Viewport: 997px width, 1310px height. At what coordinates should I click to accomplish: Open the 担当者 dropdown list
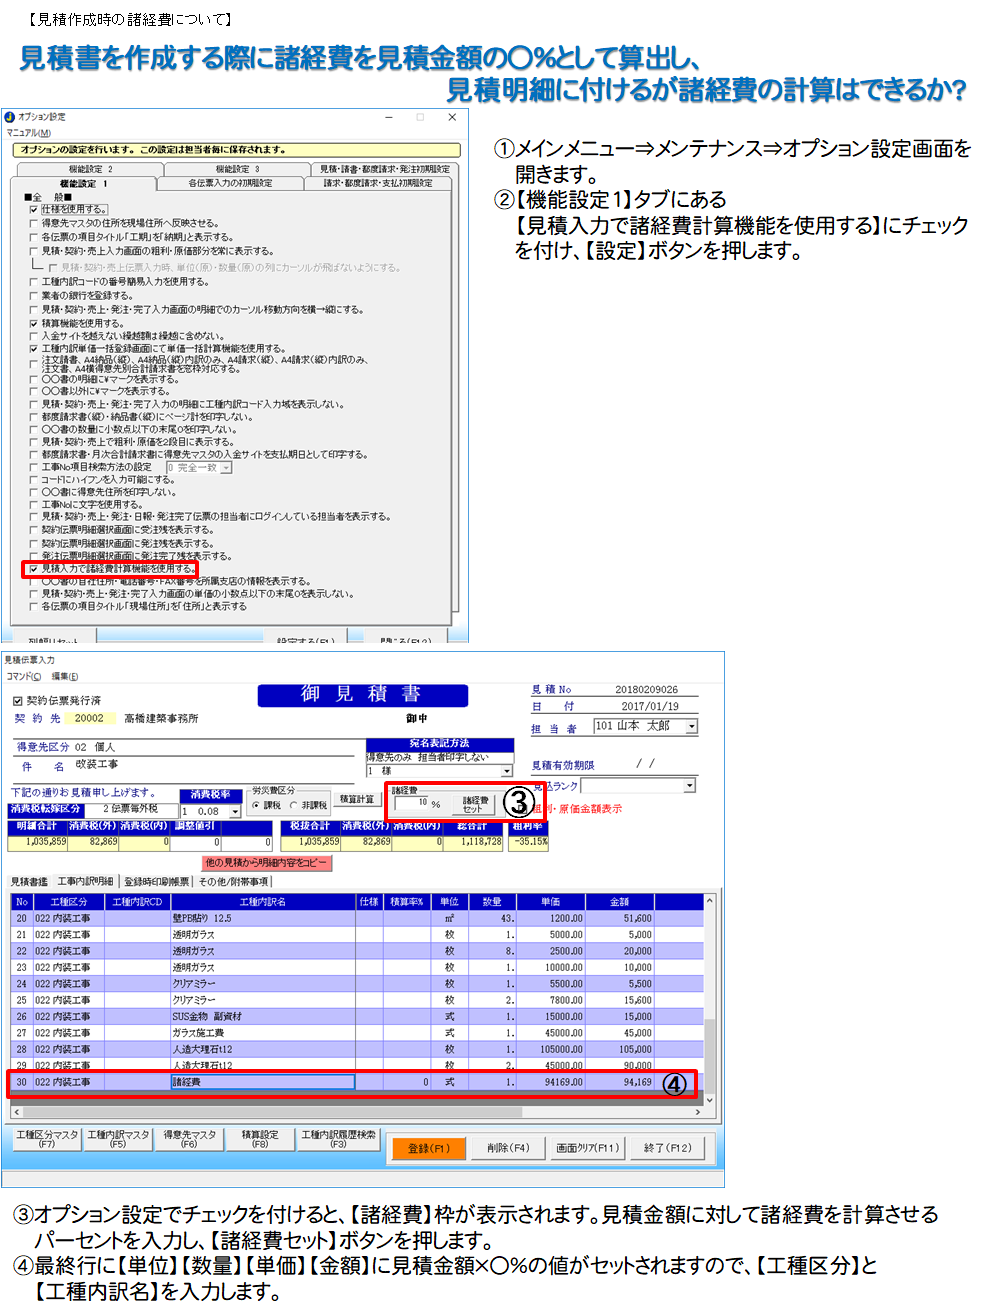[x=691, y=727]
